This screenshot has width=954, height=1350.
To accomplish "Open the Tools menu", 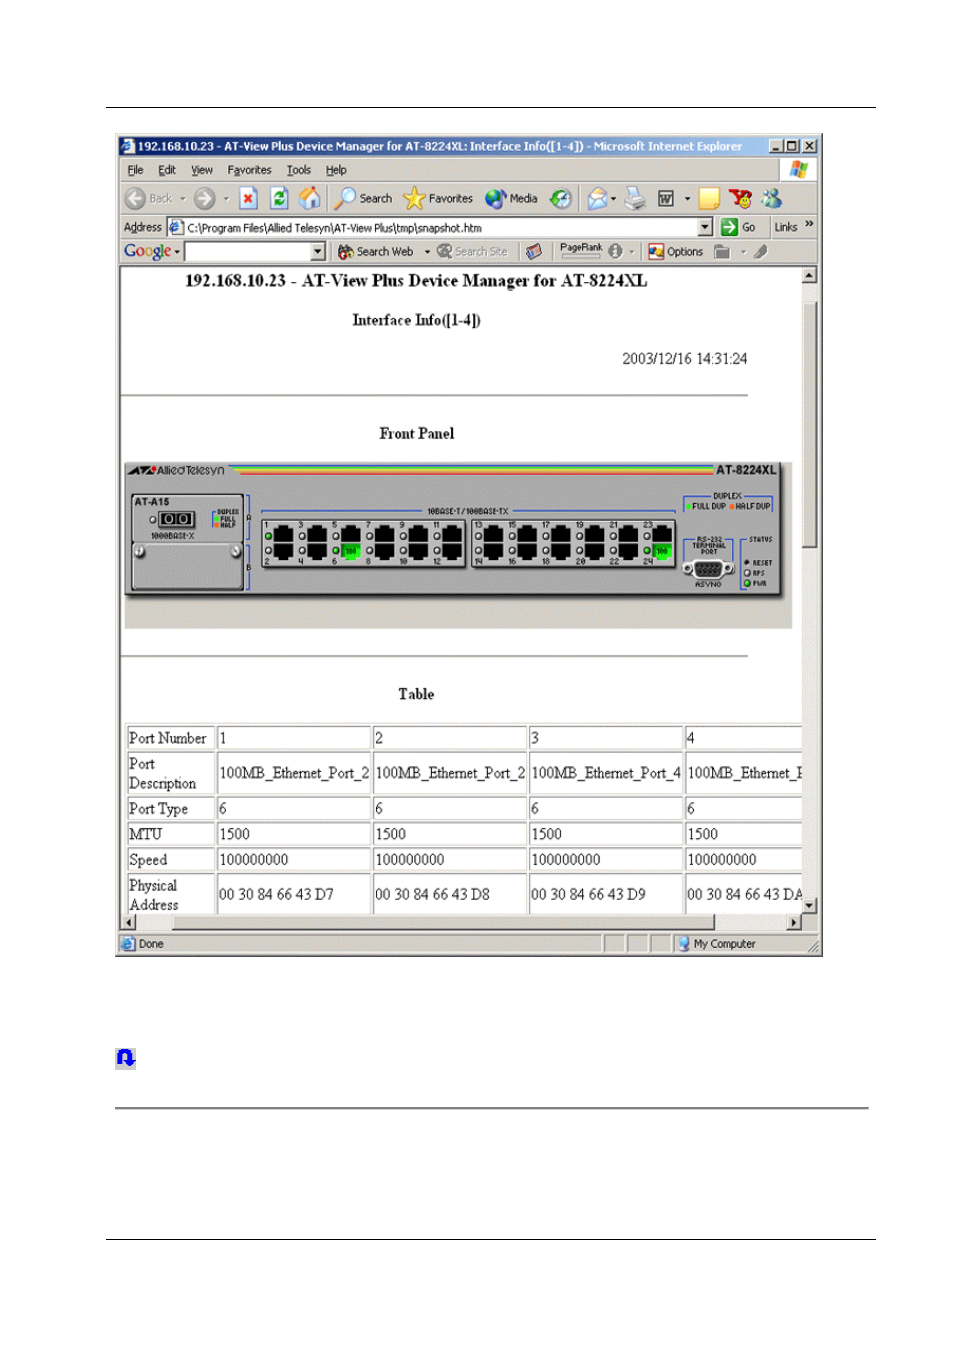I will coord(298,170).
